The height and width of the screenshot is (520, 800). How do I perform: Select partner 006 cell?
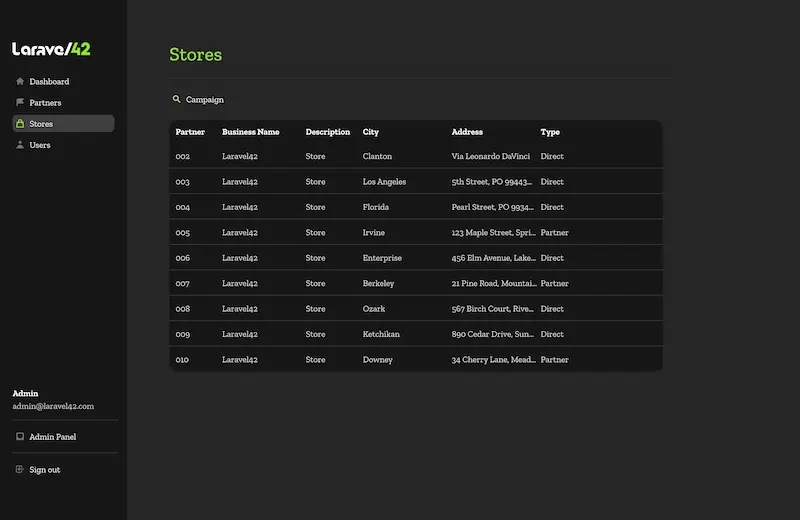pyautogui.click(x=183, y=258)
